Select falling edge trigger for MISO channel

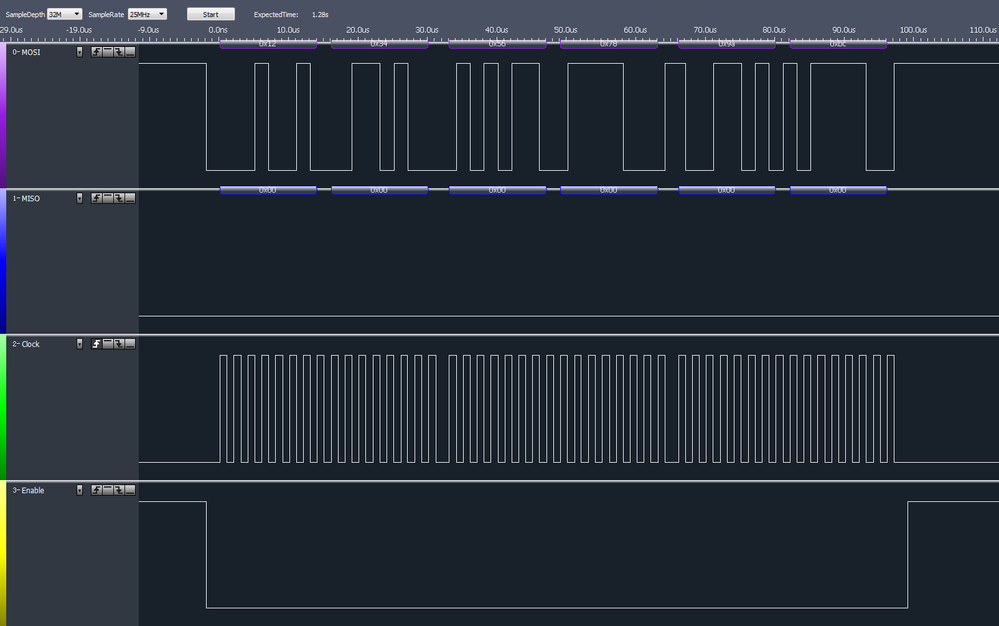pos(119,198)
